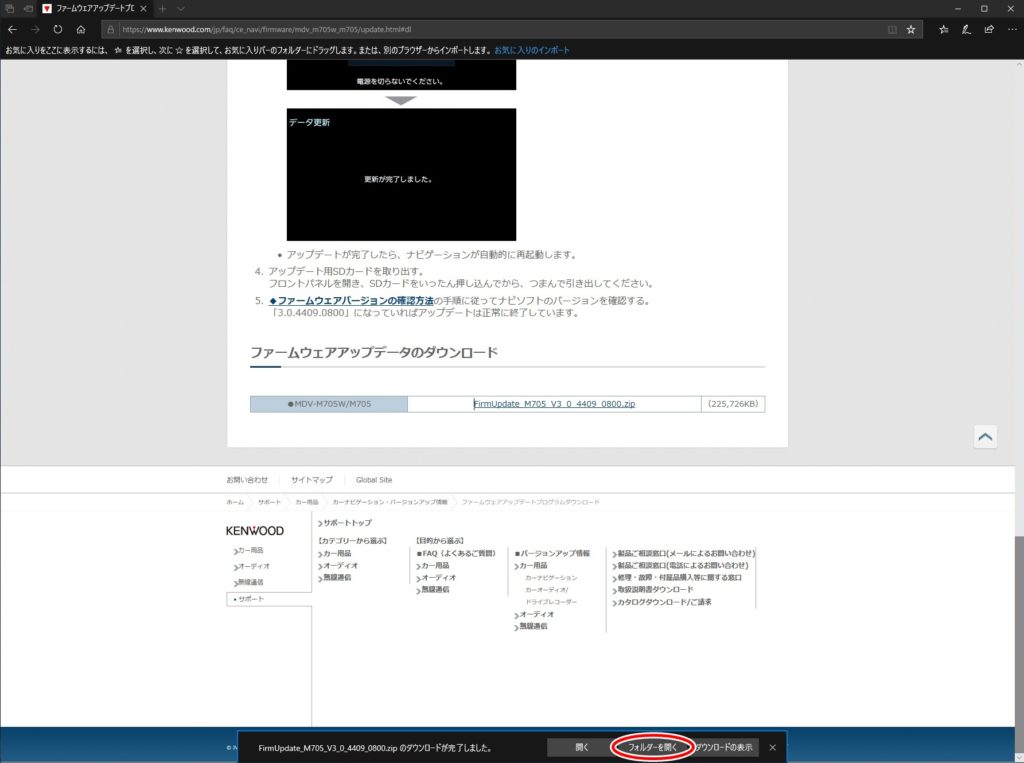Set current tabs aside icon
This screenshot has height=763, width=1024.
[28, 8]
